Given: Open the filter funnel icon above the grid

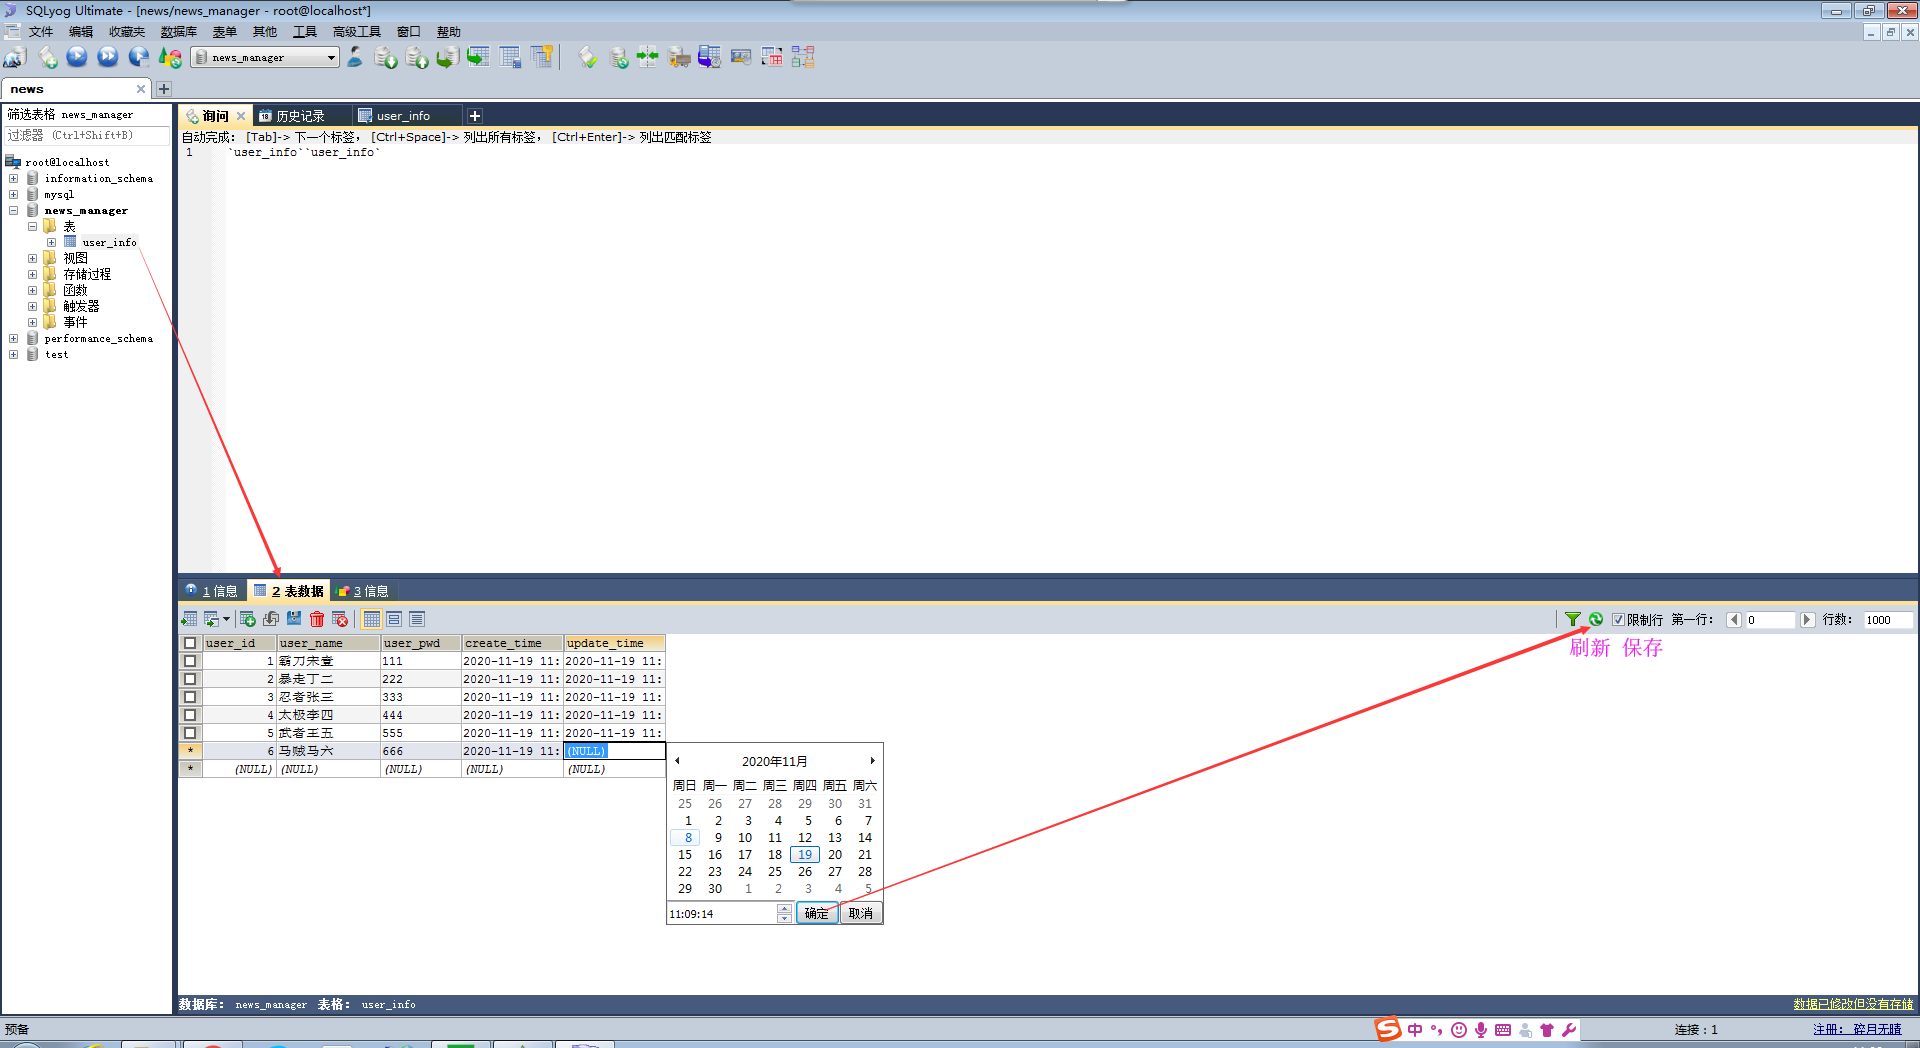Looking at the screenshot, I should pos(1573,619).
